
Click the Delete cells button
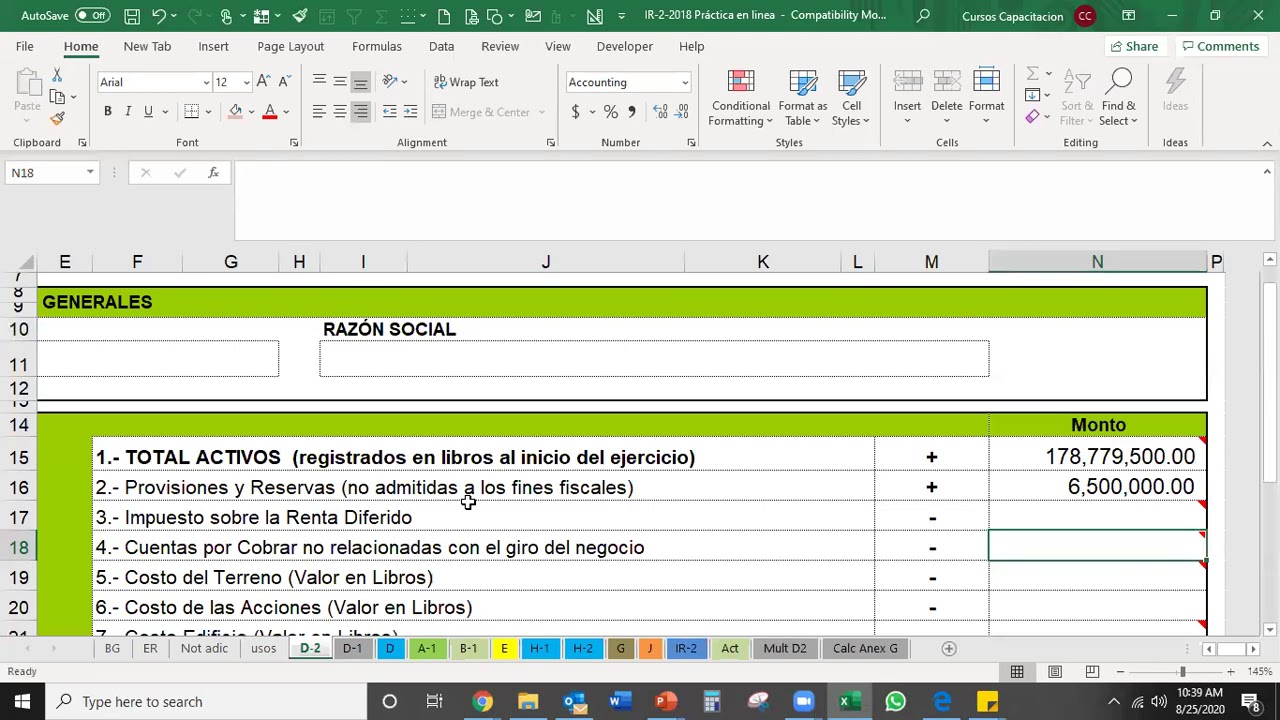point(947,98)
